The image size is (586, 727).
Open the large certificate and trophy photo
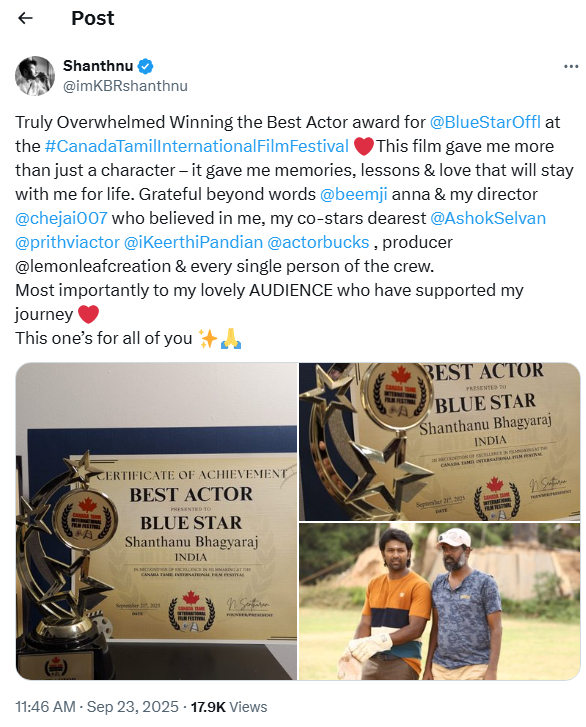point(156,521)
